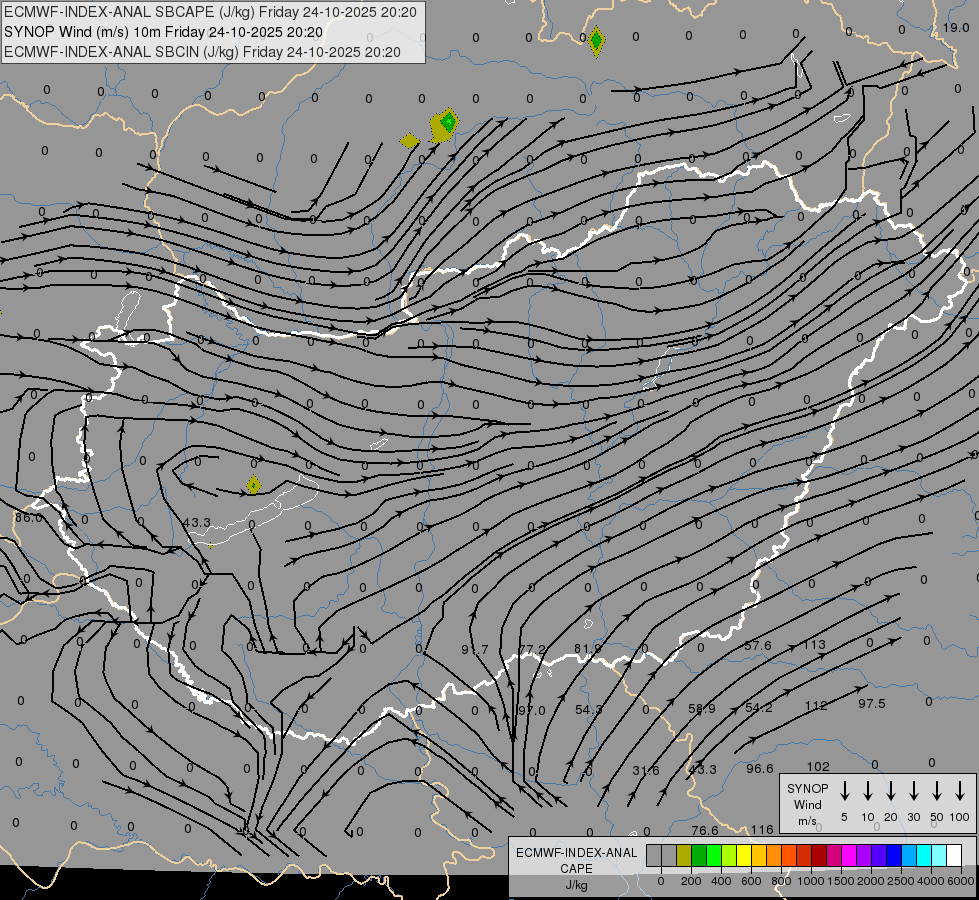Click the 2000 tick label on the CAPE scale
The width and height of the screenshot is (979, 900).
tap(871, 881)
